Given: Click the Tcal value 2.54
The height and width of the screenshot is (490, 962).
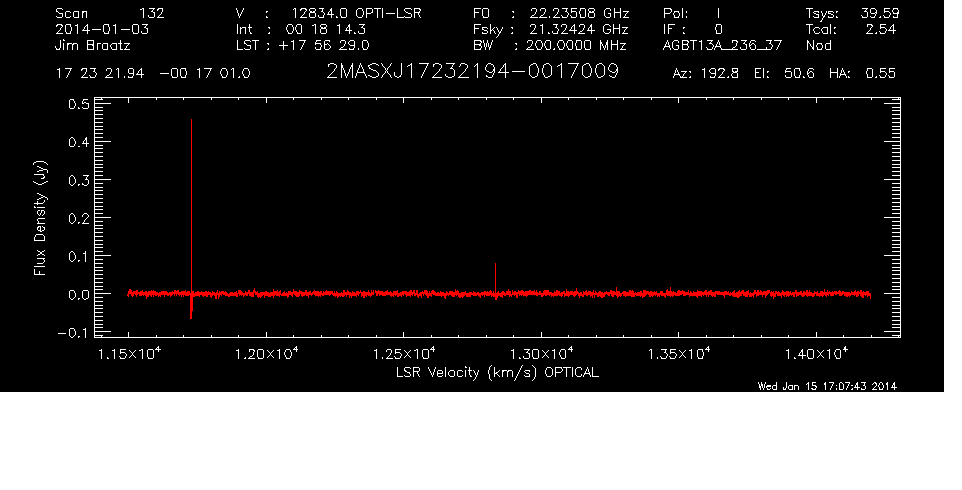Looking at the screenshot, I should (x=881, y=29).
